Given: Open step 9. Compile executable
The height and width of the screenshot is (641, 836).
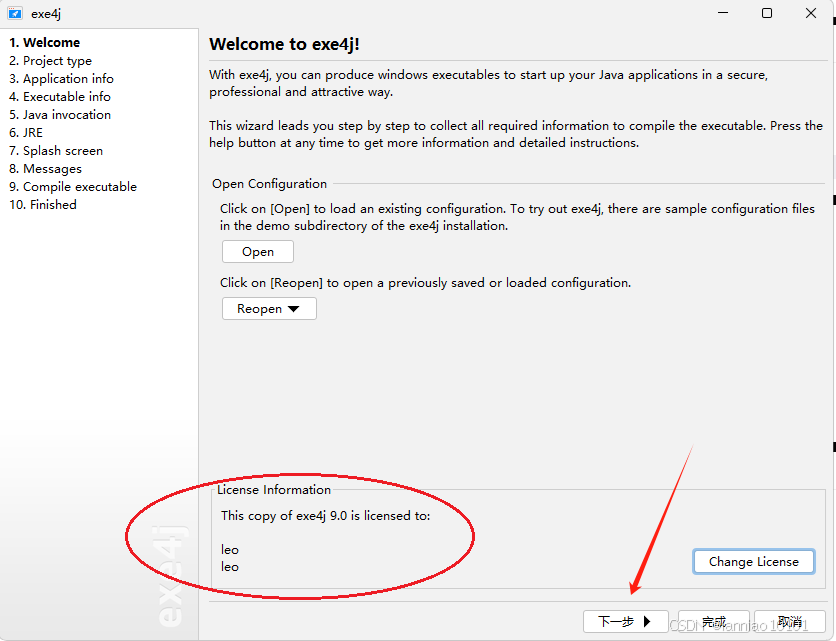Looking at the screenshot, I should [73, 187].
